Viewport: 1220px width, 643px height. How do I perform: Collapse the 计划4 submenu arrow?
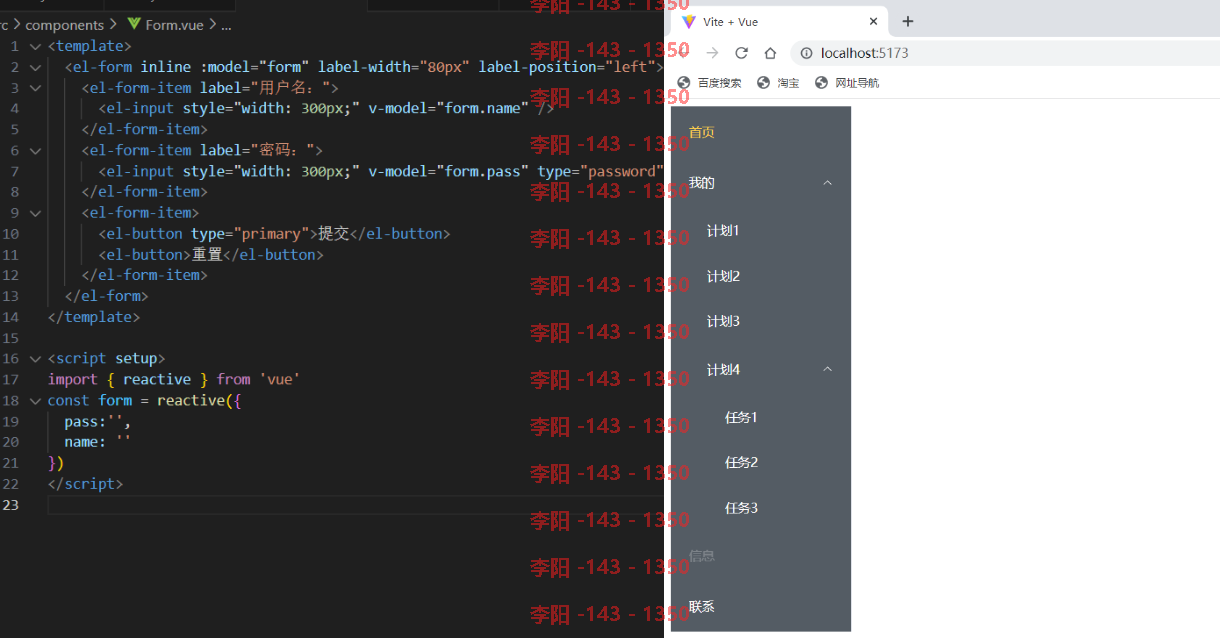click(827, 370)
